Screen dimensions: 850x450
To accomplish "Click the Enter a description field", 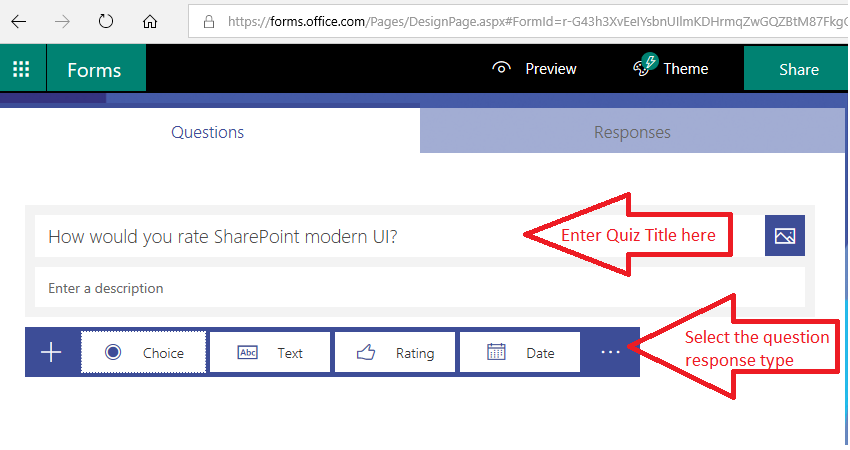I will click(420, 288).
